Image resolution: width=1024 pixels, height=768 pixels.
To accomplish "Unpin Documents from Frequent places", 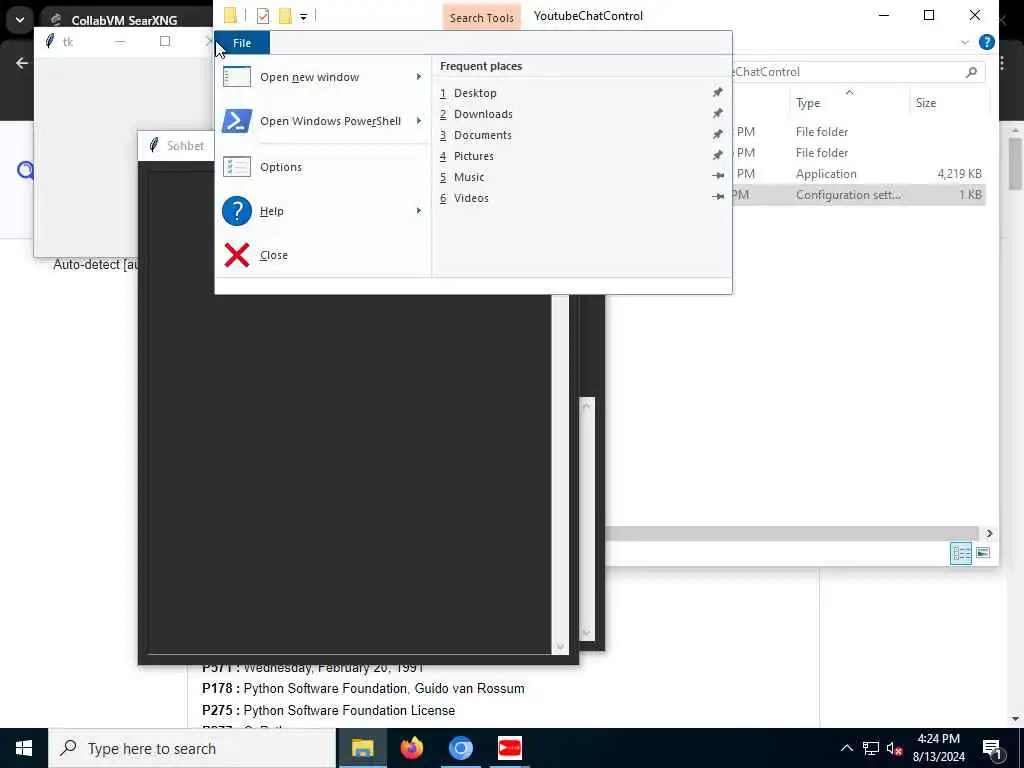I will tap(718, 135).
